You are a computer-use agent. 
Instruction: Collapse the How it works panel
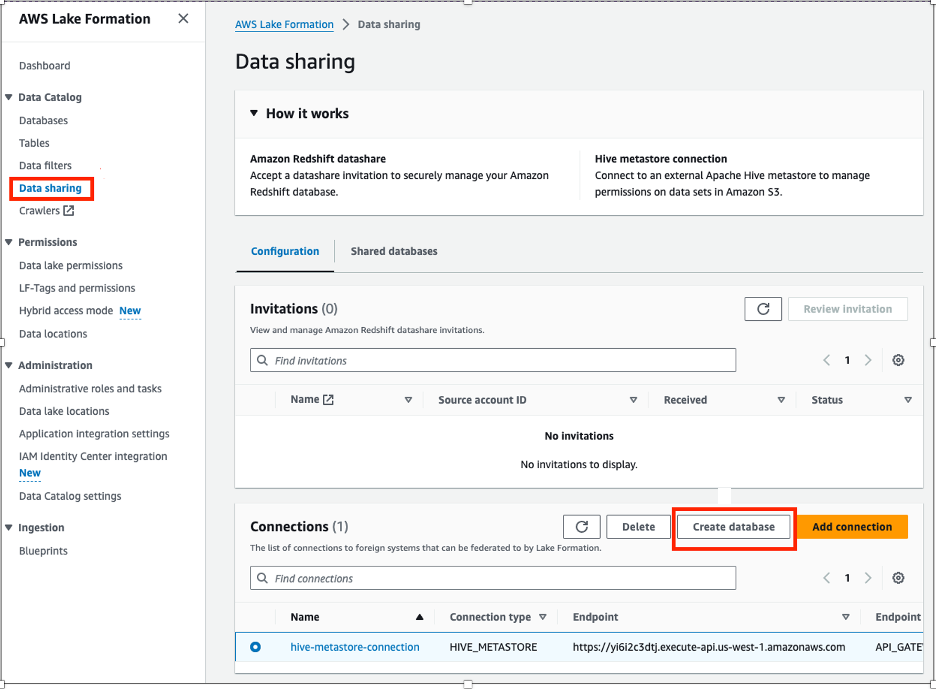tap(254, 113)
